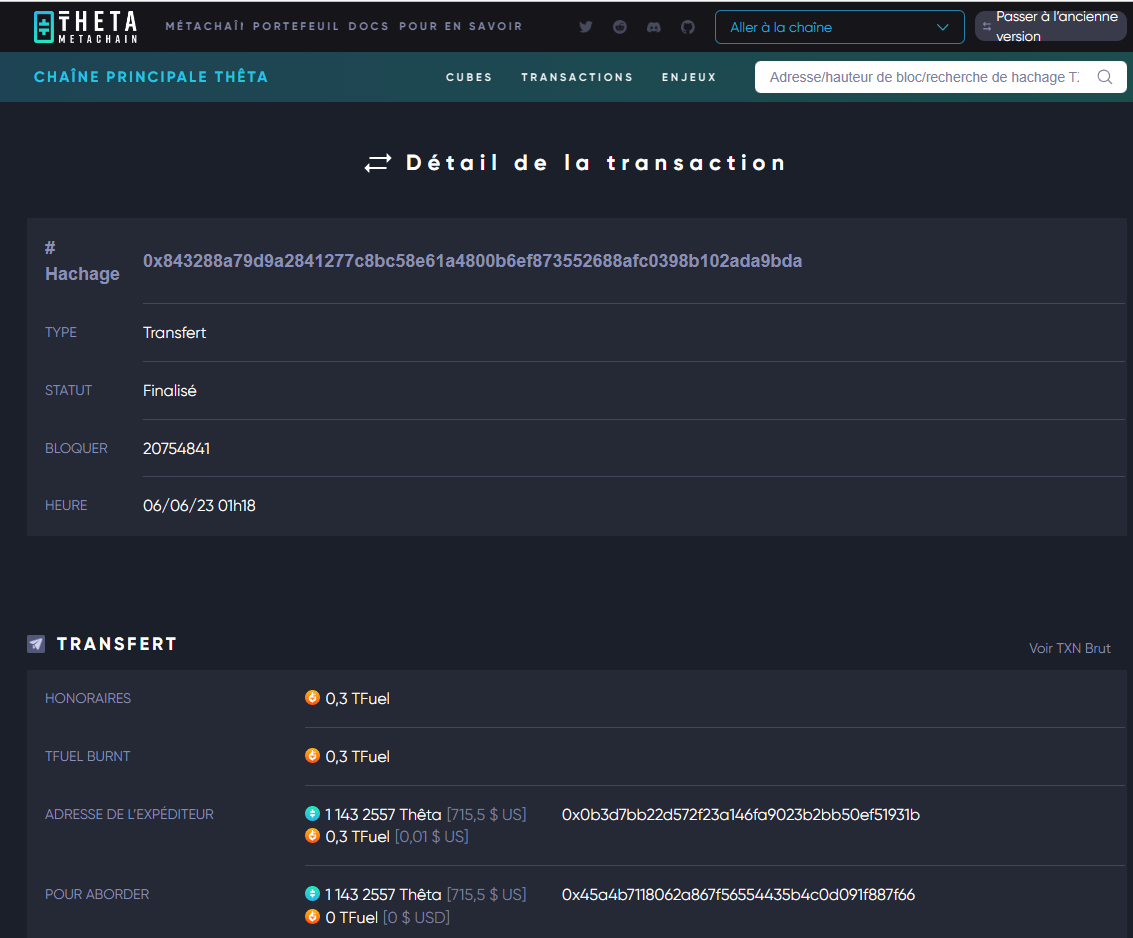This screenshot has height=938, width=1133.
Task: Click the 'HEURE' label
Action: pos(66,505)
